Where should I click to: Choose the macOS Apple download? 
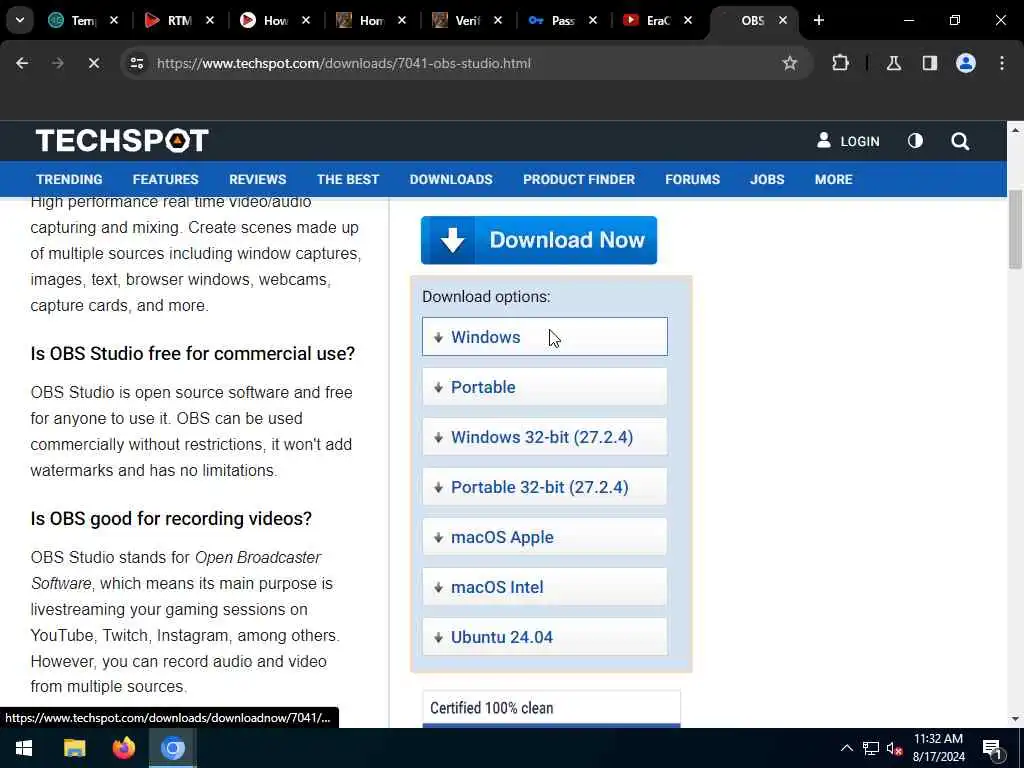pos(545,537)
